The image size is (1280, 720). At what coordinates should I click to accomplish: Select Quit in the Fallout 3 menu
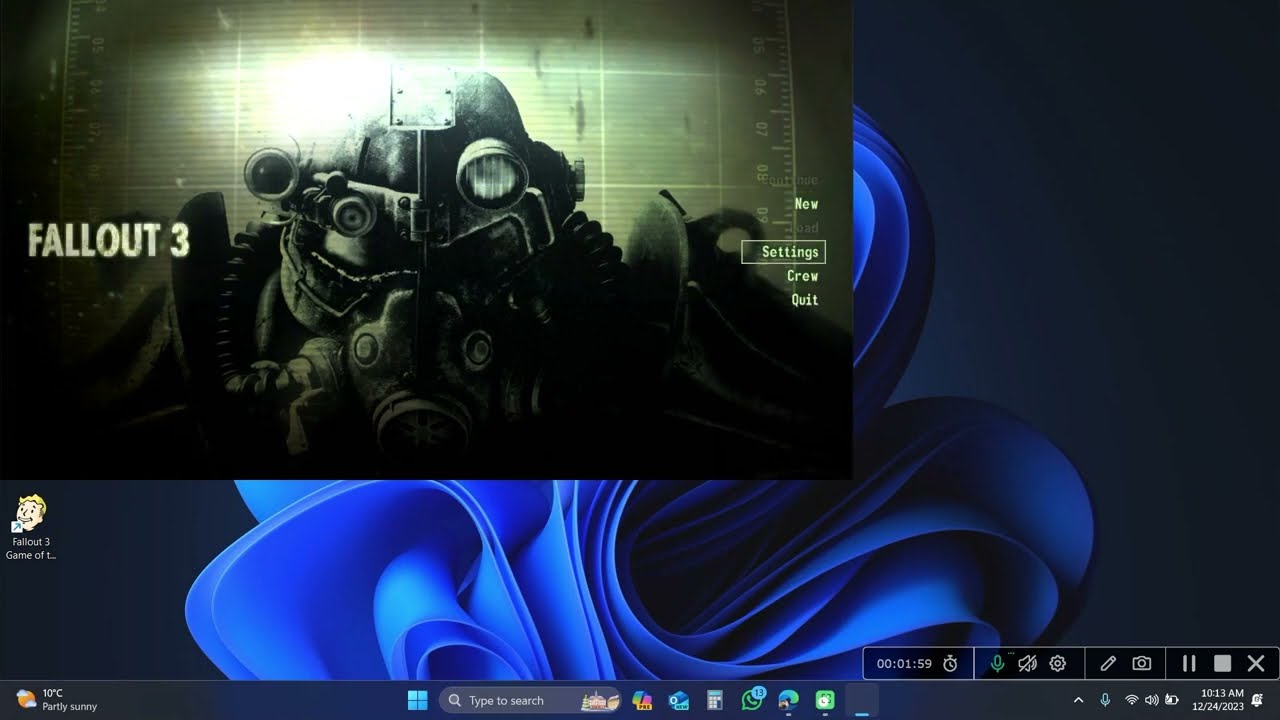[x=804, y=300]
